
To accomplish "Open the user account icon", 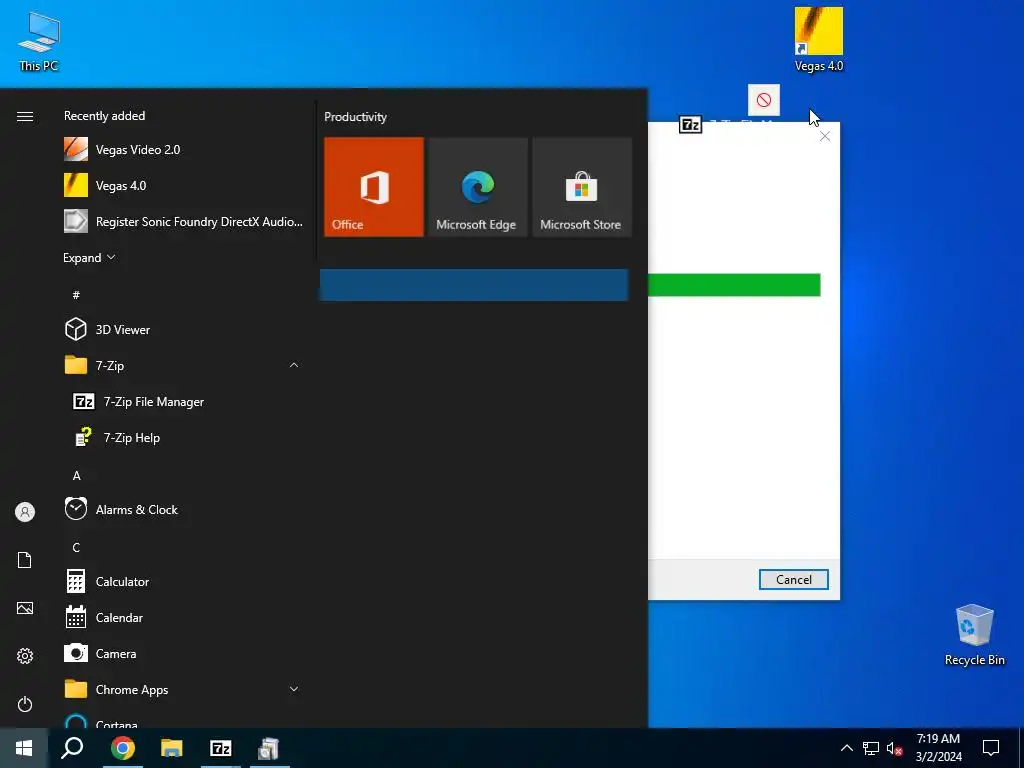I will [x=25, y=512].
